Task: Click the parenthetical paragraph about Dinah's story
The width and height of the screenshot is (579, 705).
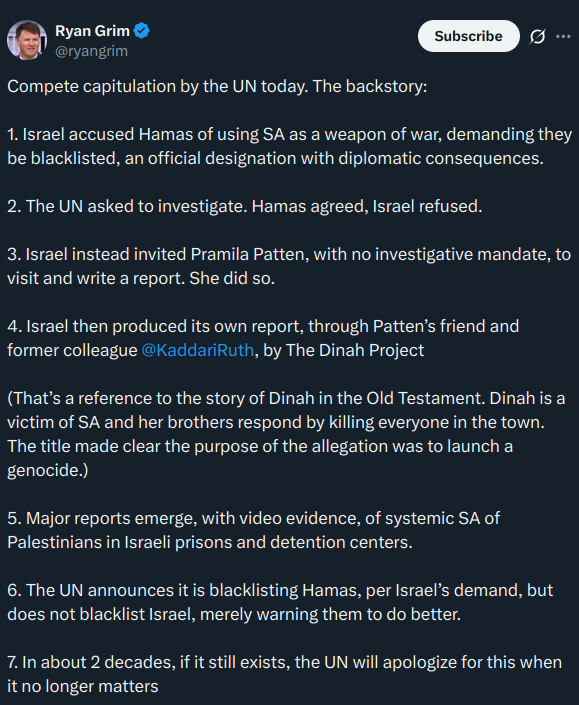Action: pos(286,434)
